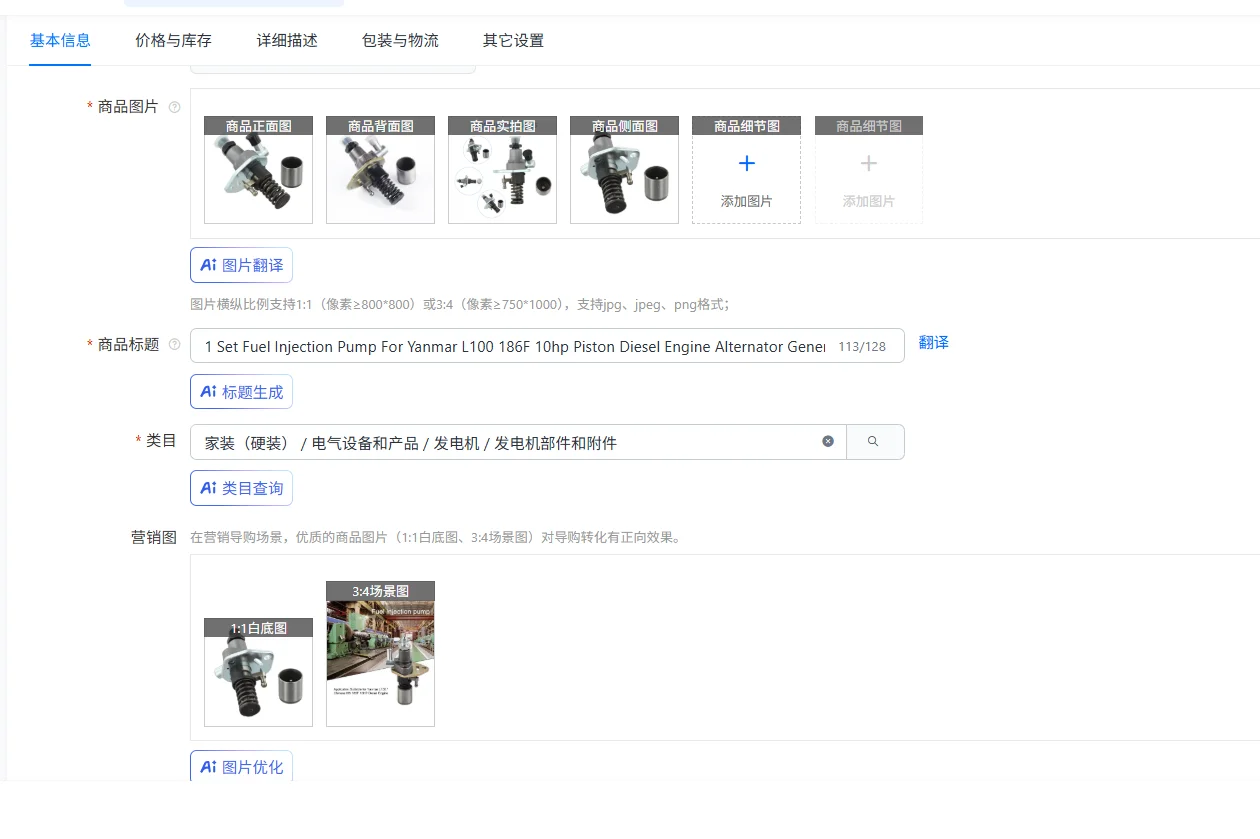The image size is (1260, 839).
Task: Open the AI 类目查询 tool
Action: coord(241,488)
